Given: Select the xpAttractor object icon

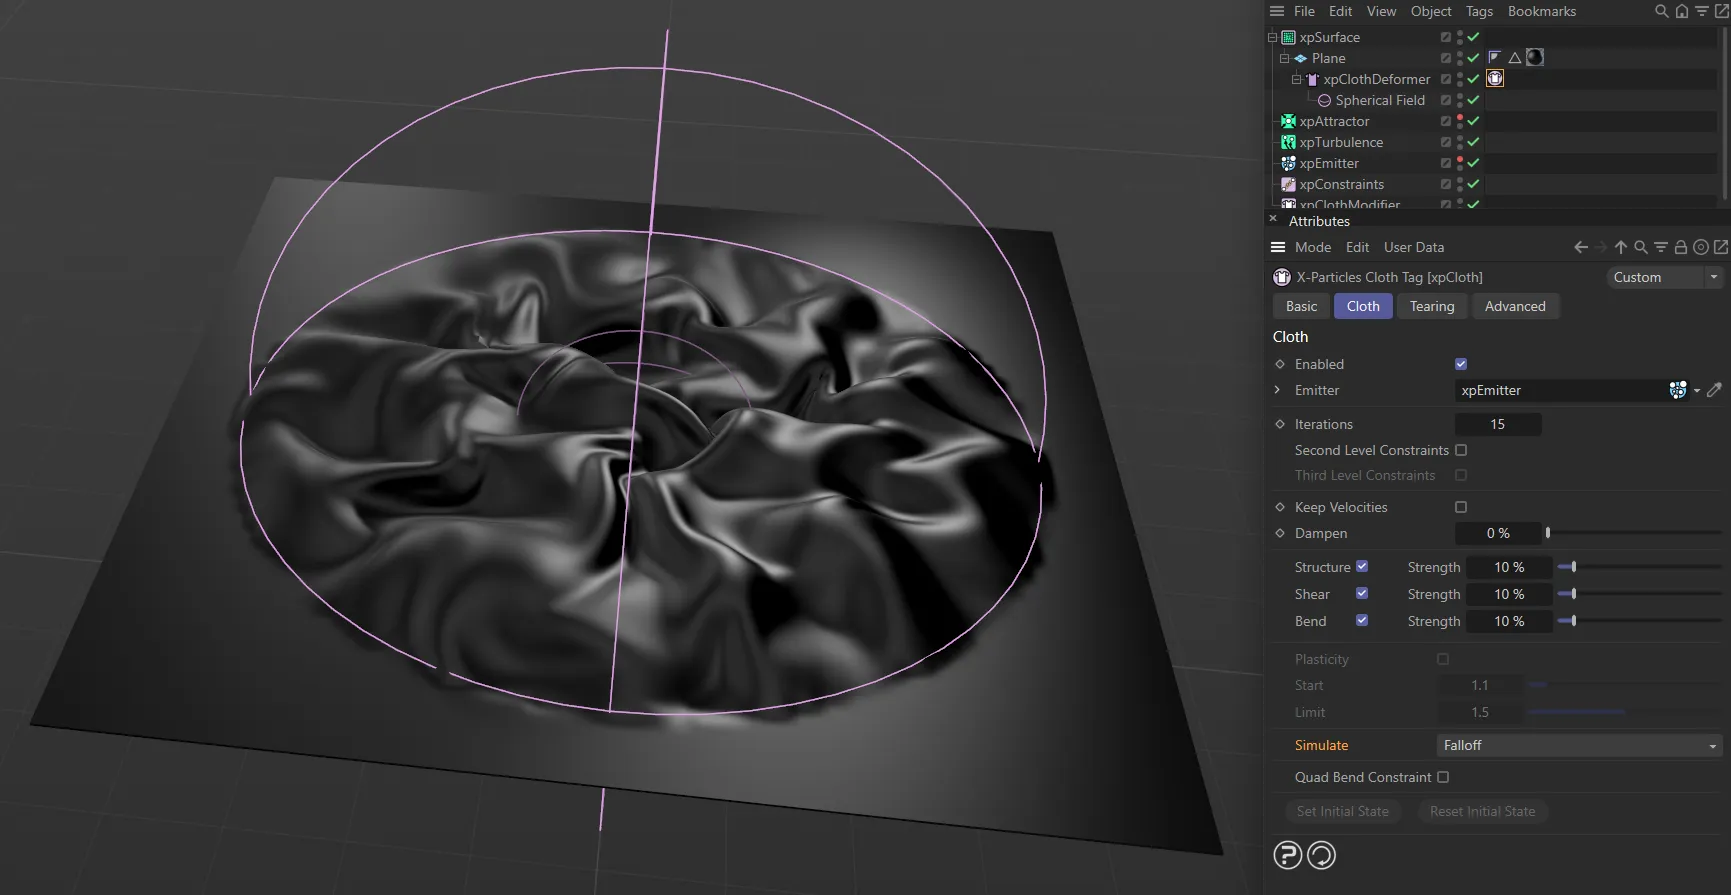Looking at the screenshot, I should 1289,121.
